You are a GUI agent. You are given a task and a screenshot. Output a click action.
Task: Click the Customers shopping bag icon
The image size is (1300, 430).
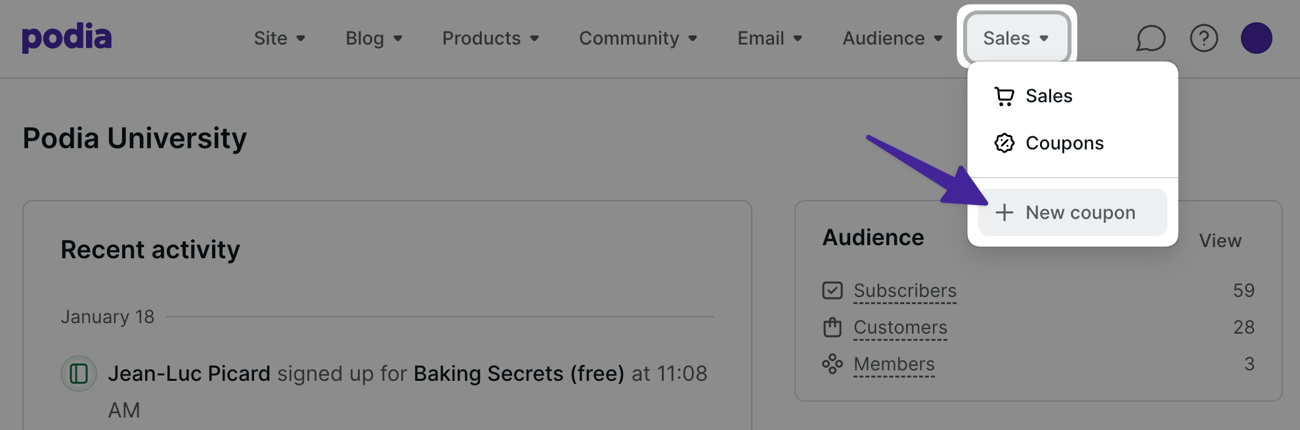(832, 327)
